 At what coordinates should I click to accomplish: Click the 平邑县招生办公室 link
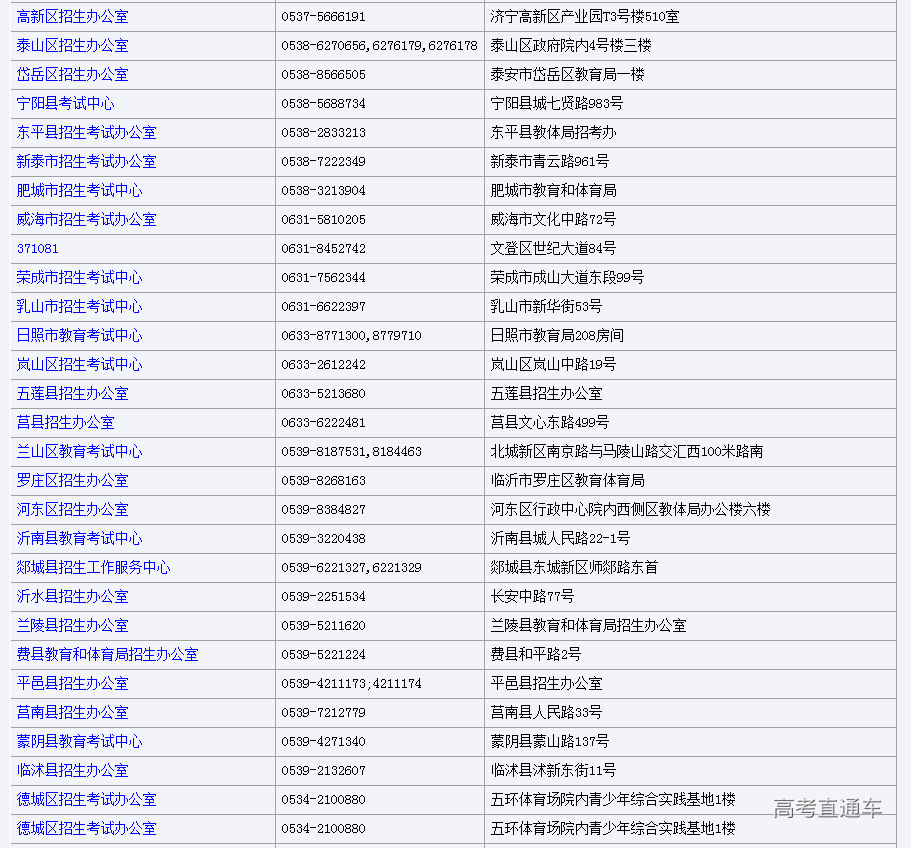pos(72,684)
